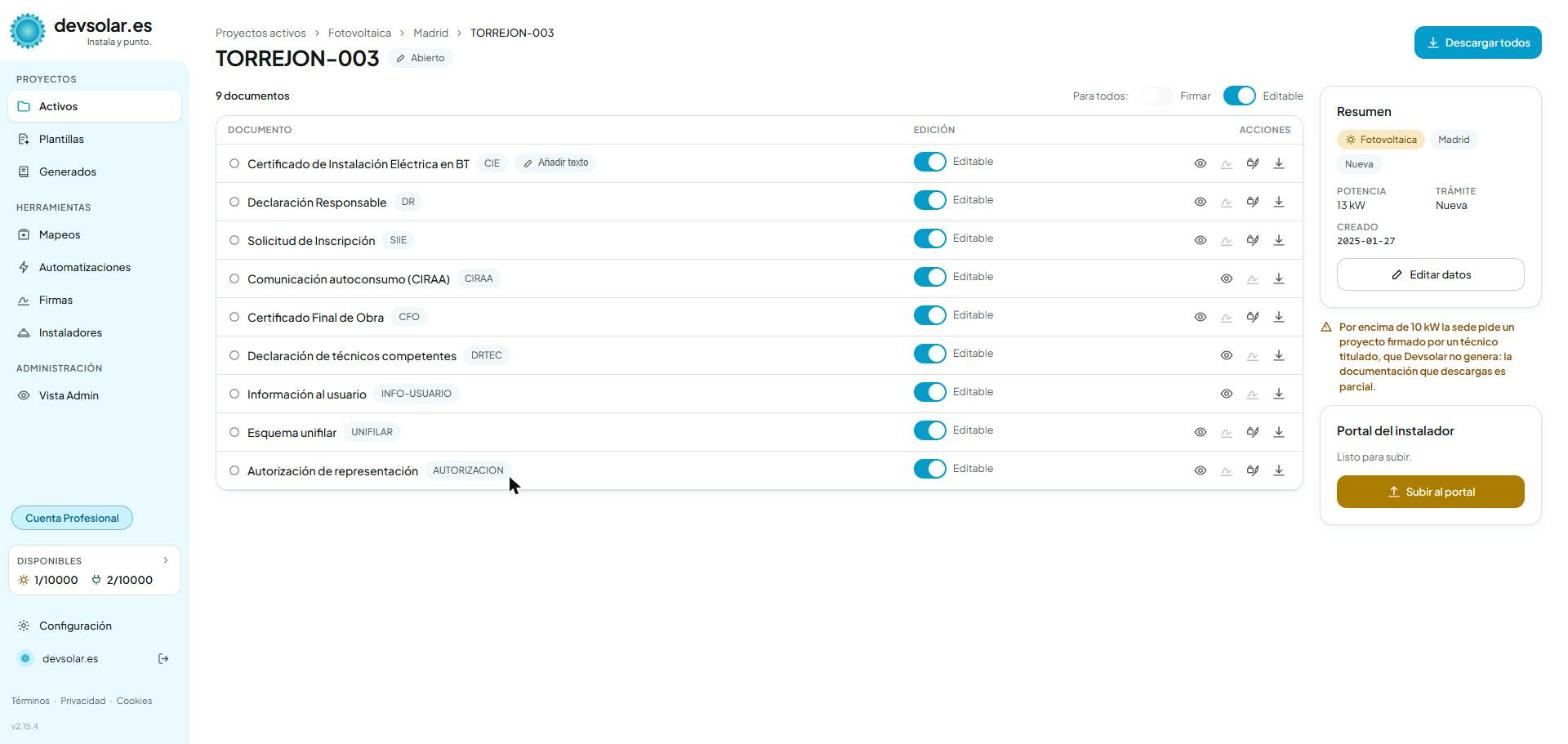
Task: Download the Certificado de Instalación Eléctrica document
Action: pyautogui.click(x=1278, y=163)
